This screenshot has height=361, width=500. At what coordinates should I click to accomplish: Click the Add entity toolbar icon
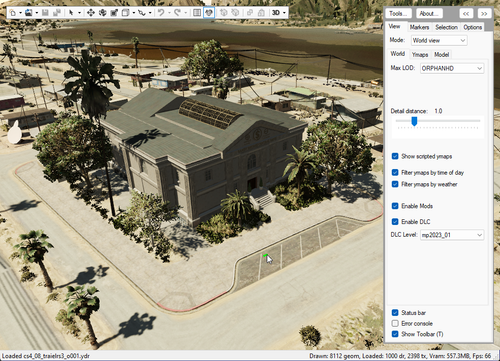click(x=224, y=13)
